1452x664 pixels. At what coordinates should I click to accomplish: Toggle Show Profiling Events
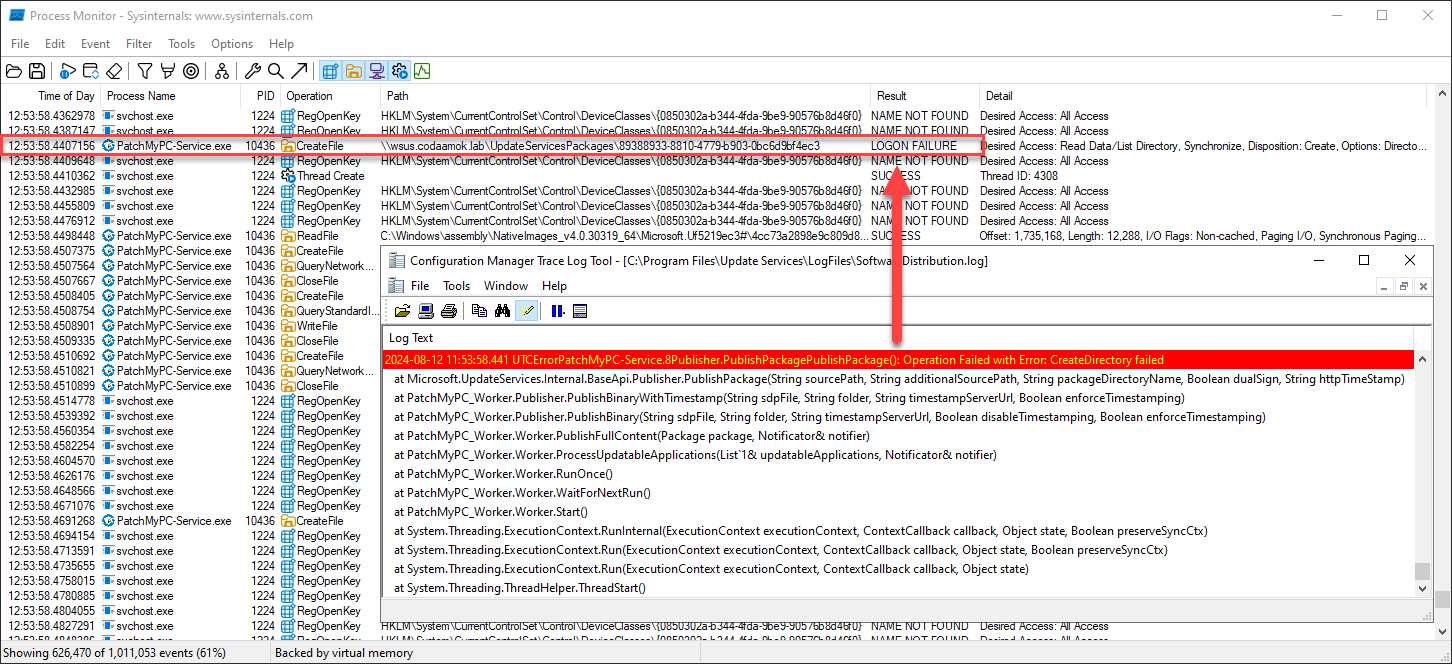coord(422,71)
